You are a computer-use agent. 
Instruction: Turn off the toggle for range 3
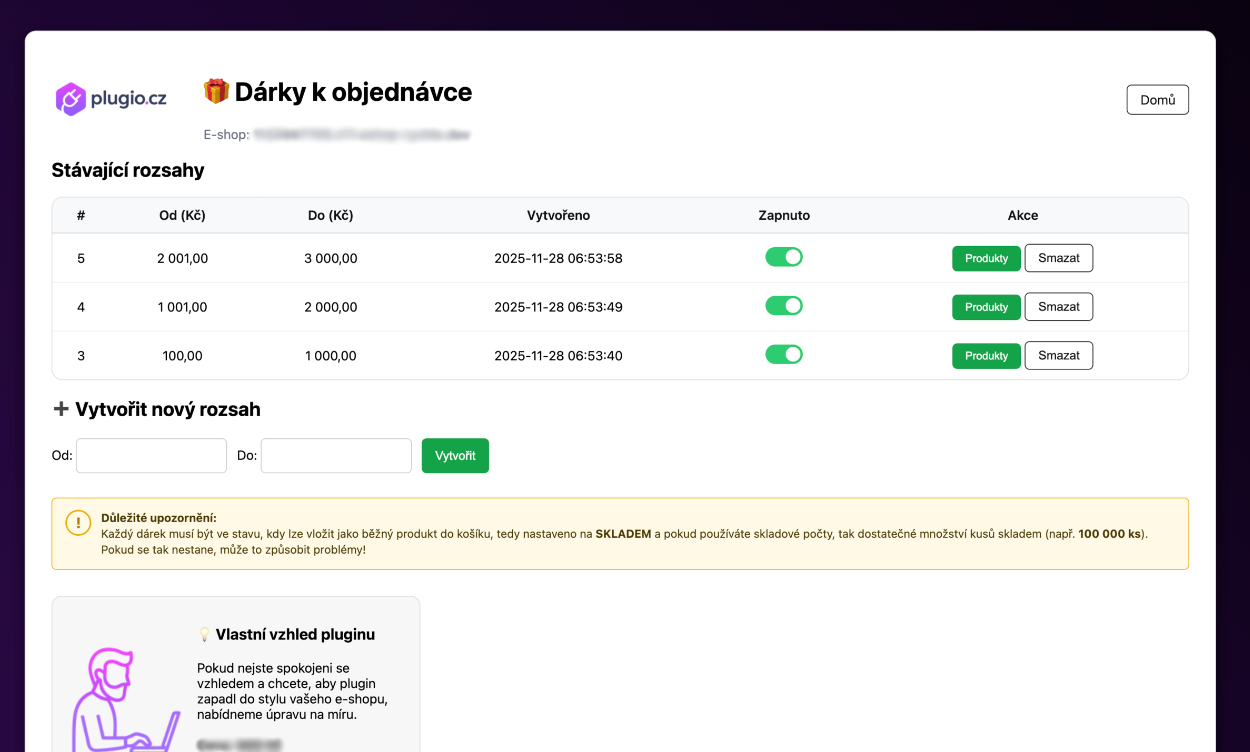coord(784,355)
